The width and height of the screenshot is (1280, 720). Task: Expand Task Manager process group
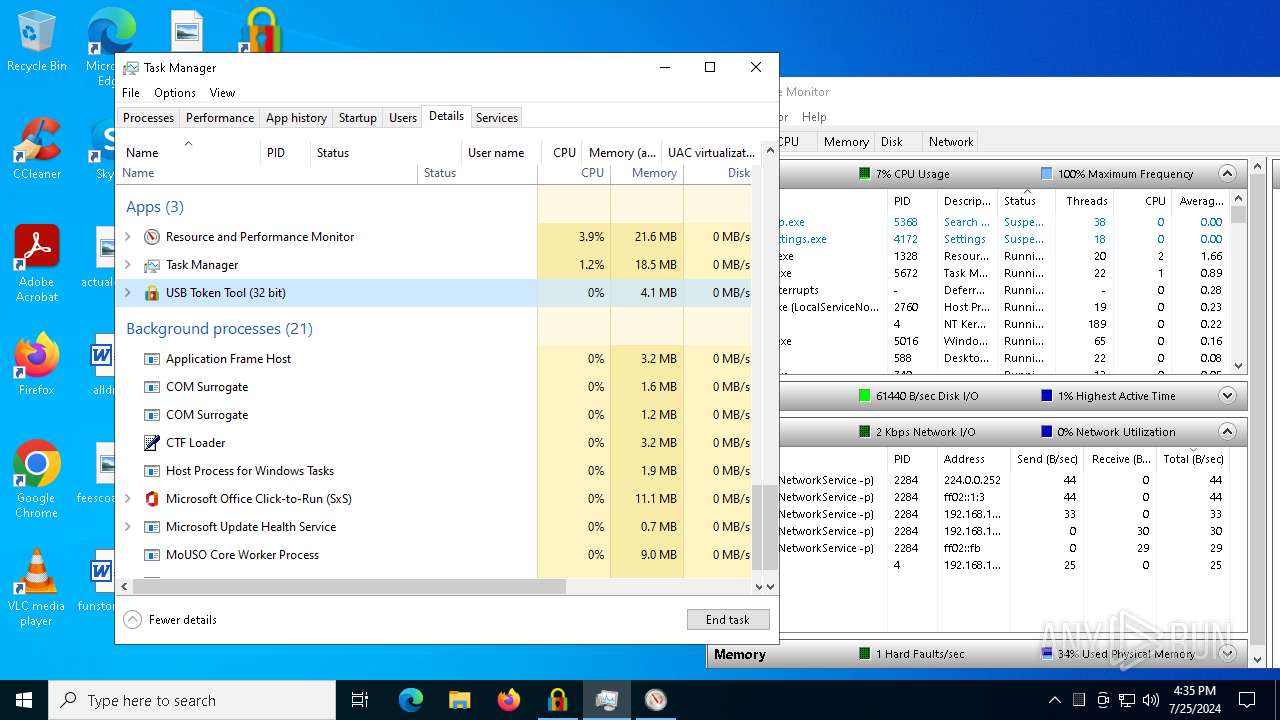coord(127,265)
